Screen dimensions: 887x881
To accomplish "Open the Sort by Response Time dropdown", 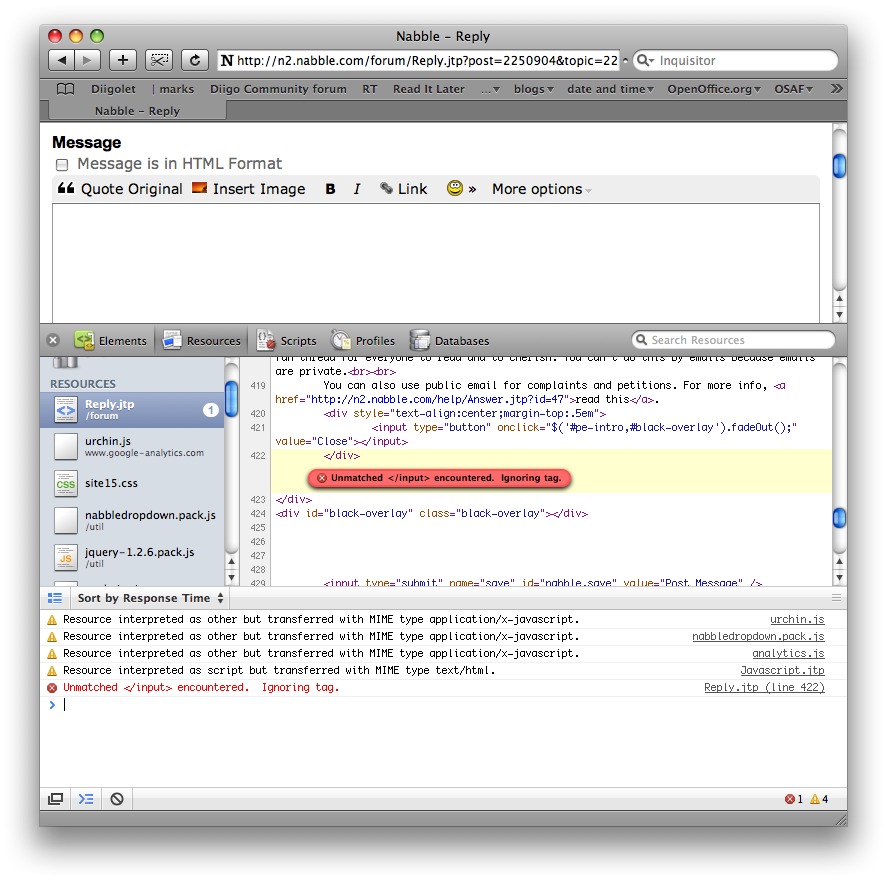I will pos(151,598).
